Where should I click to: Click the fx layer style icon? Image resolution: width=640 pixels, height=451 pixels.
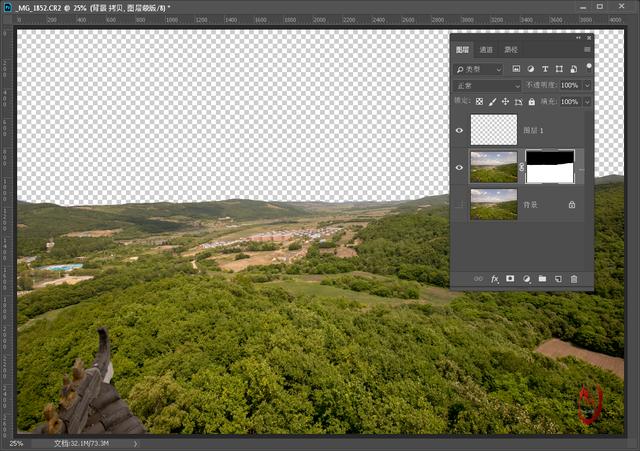click(495, 279)
